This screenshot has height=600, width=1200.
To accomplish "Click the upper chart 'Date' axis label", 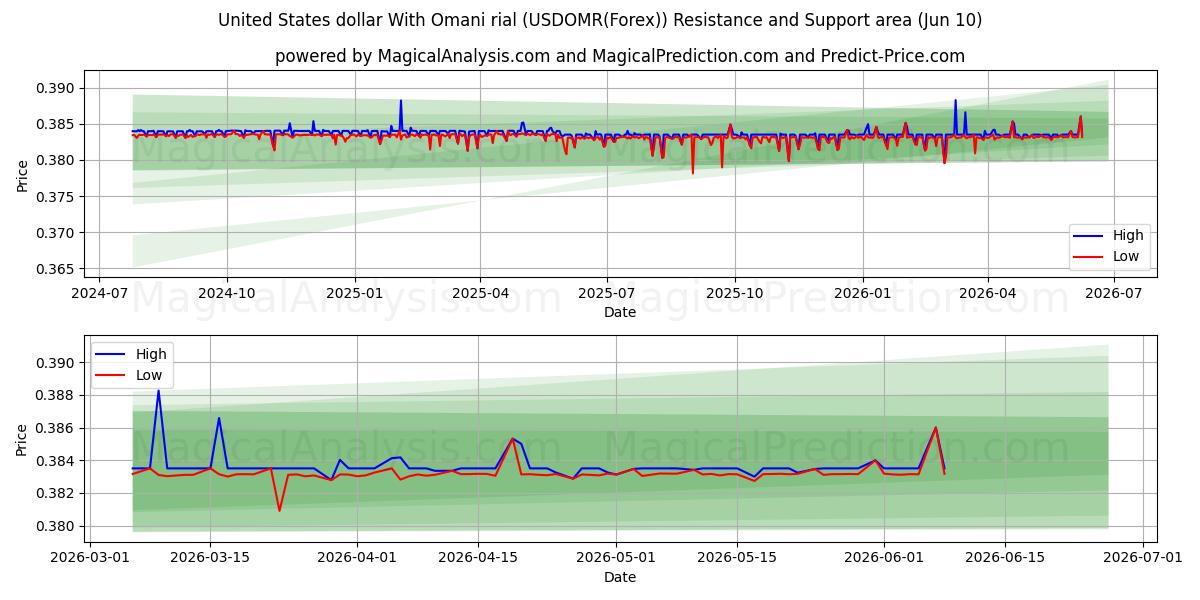I will pyautogui.click(x=620, y=313).
